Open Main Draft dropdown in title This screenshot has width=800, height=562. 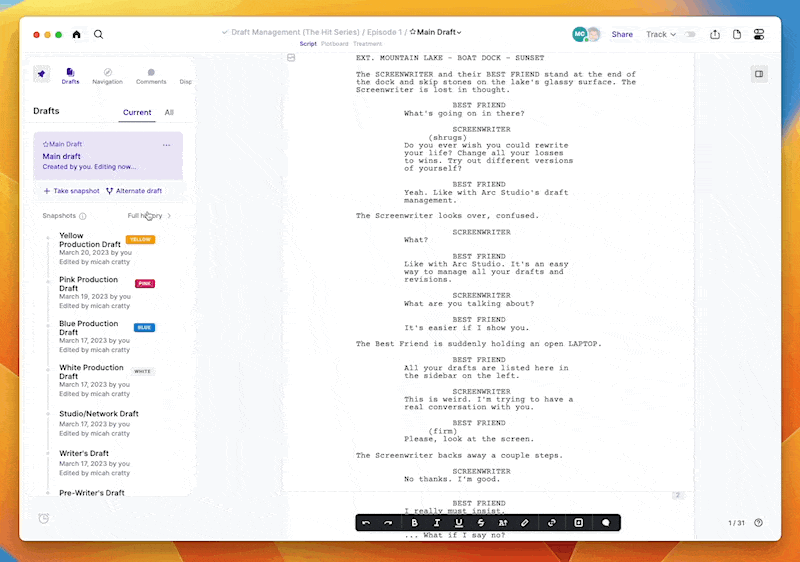click(436, 32)
